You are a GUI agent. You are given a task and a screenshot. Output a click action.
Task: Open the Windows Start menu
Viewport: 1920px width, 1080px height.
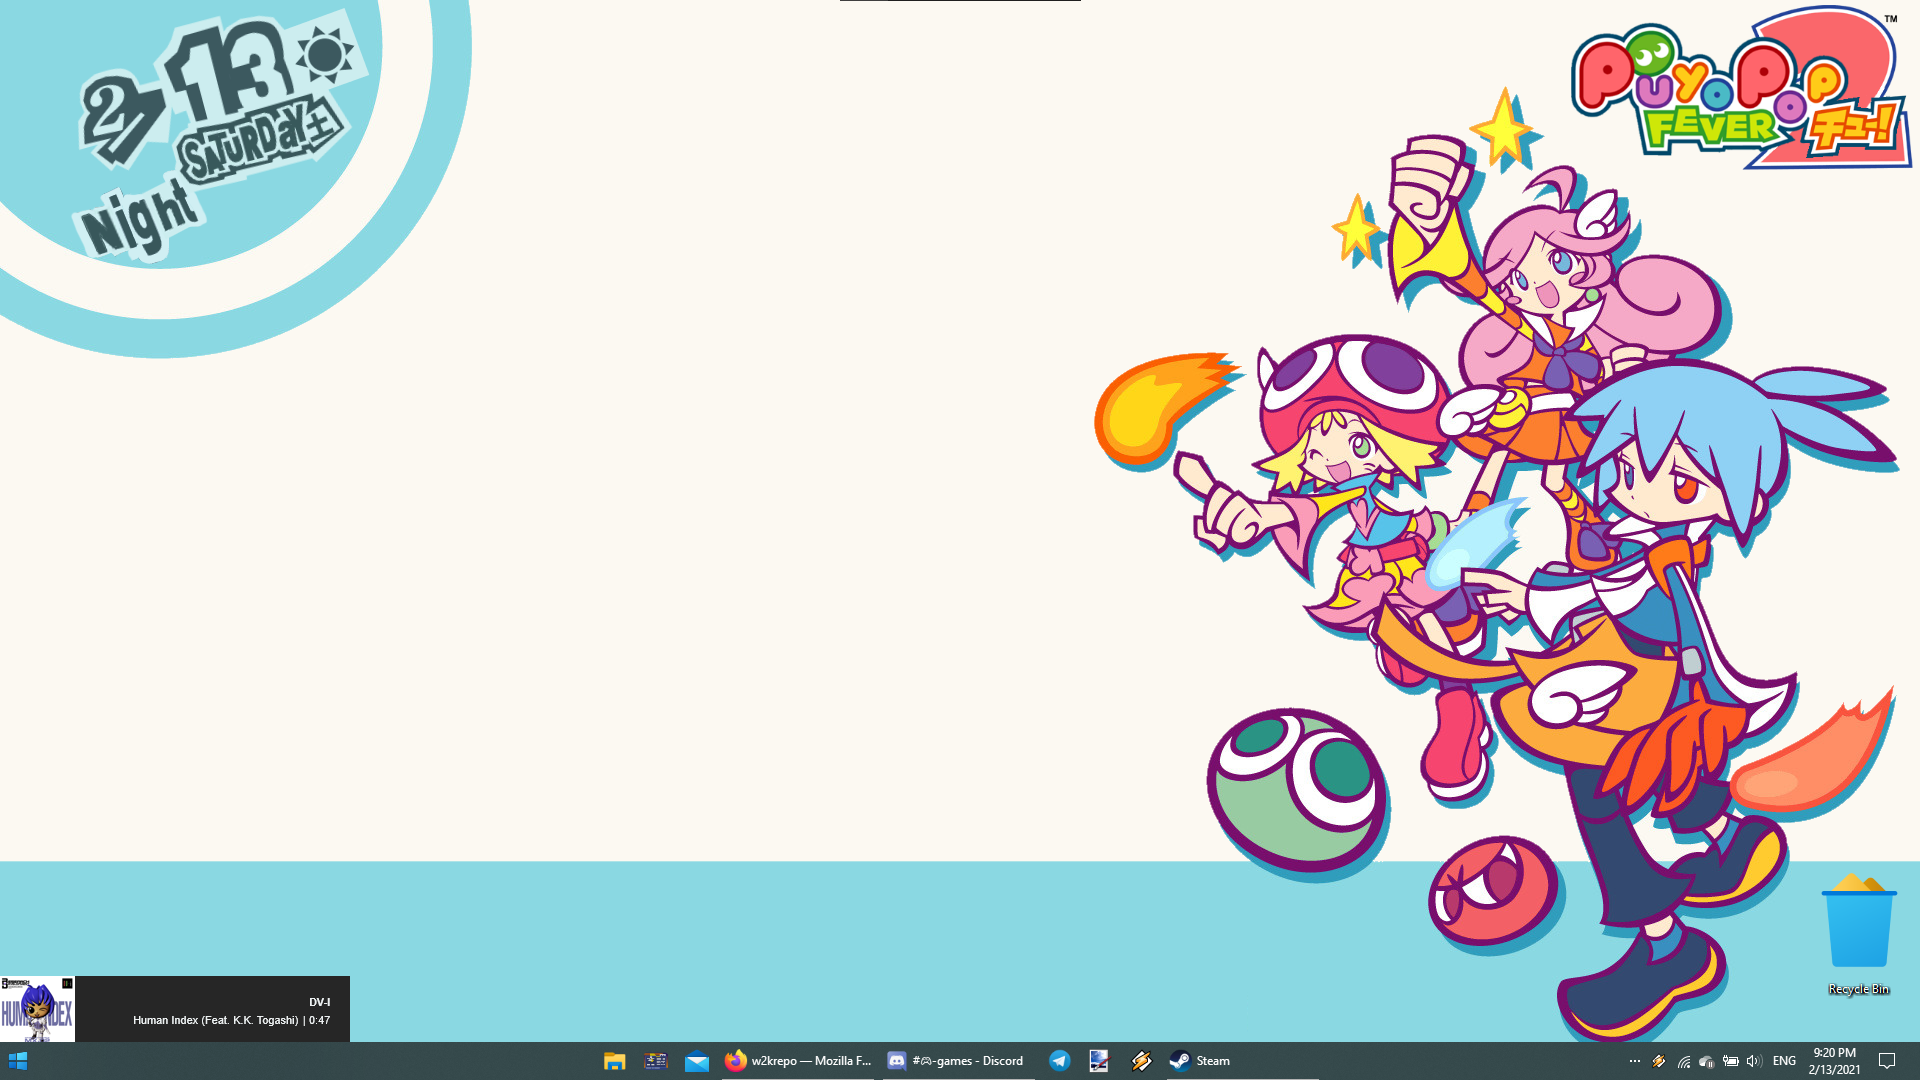point(18,1061)
